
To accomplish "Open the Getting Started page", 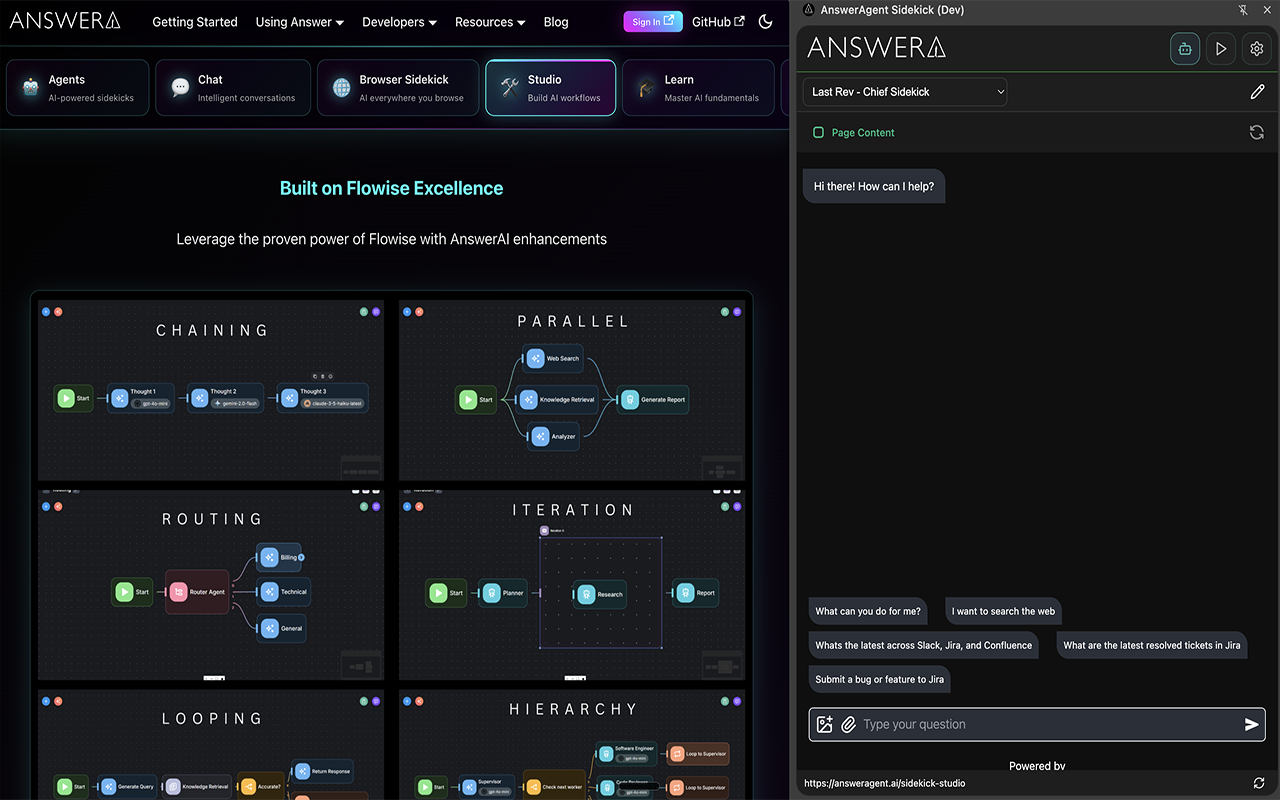I will point(195,22).
